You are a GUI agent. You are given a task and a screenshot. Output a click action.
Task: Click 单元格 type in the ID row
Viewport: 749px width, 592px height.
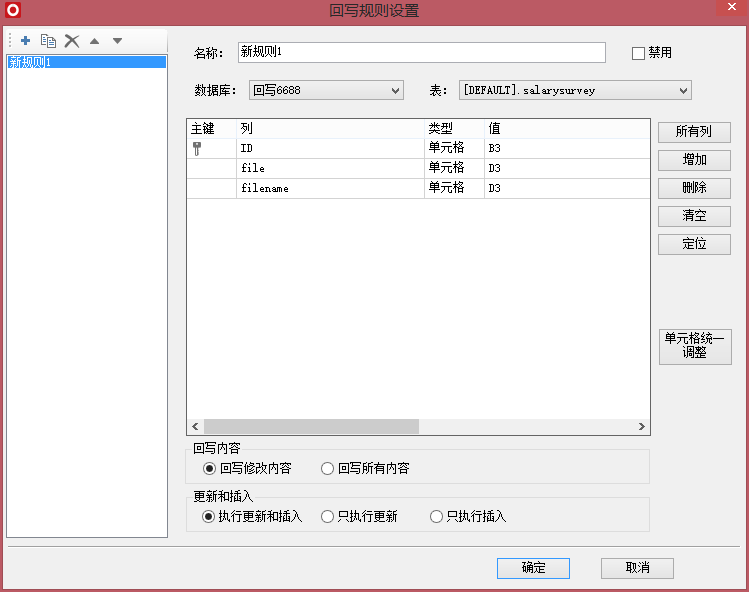pos(454,149)
